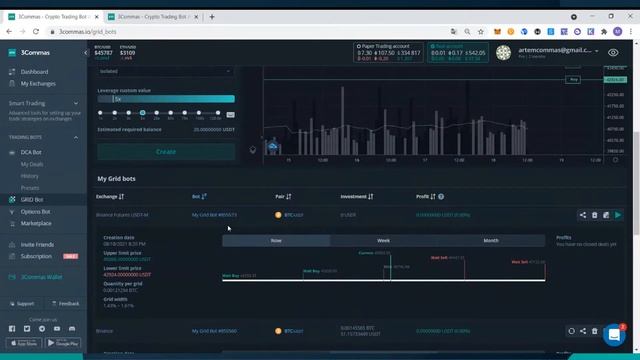Open 3Commas Facebook page icon
The width and height of the screenshot is (640, 360).
pyautogui.click(x=12, y=329)
